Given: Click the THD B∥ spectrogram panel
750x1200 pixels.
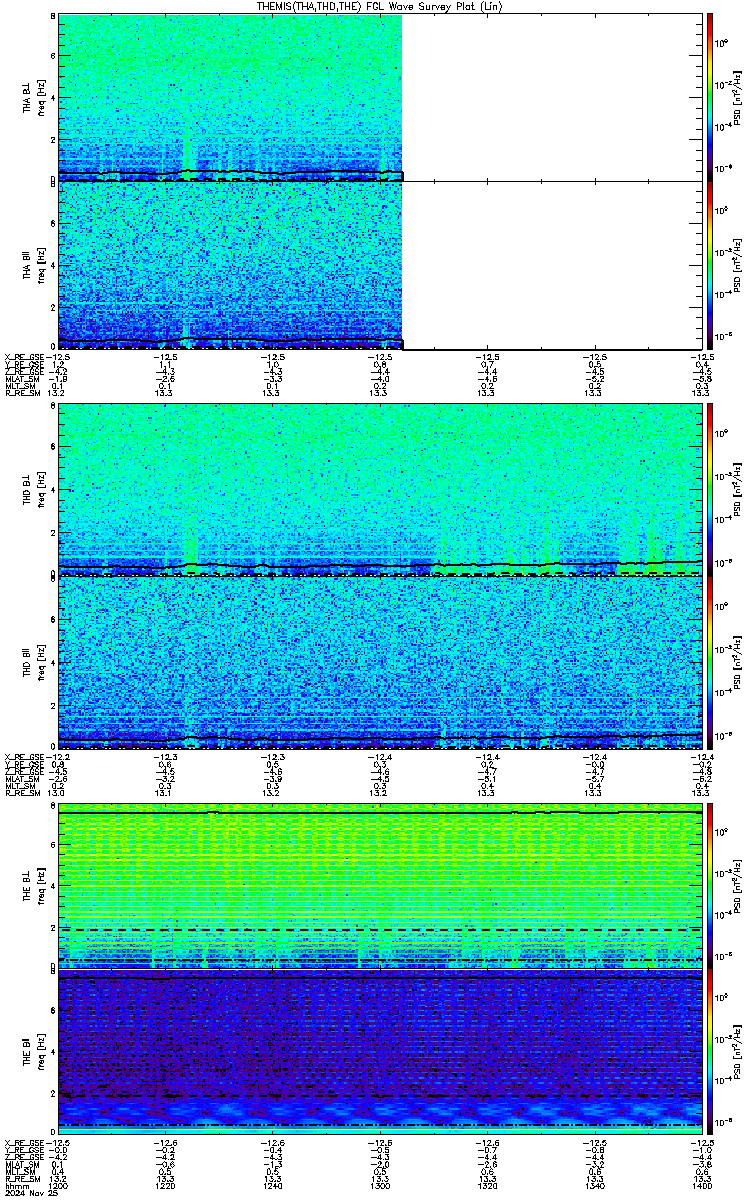Looking at the screenshot, I should click(x=380, y=661).
